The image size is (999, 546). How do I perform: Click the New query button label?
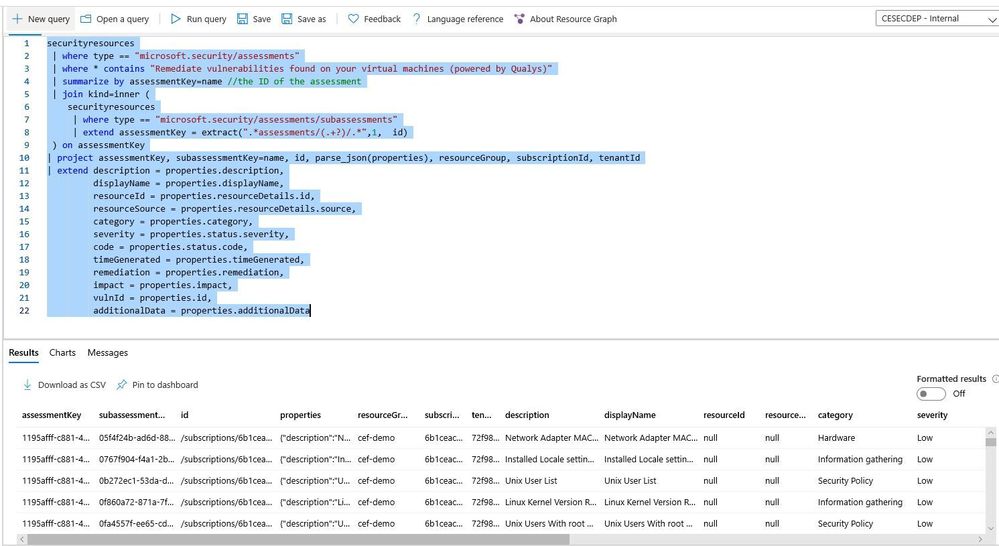pos(49,19)
